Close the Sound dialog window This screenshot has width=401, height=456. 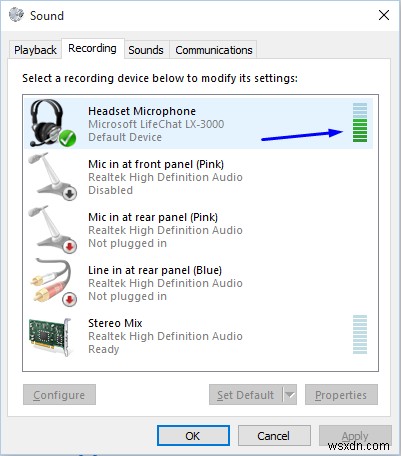pyautogui.click(x=384, y=15)
